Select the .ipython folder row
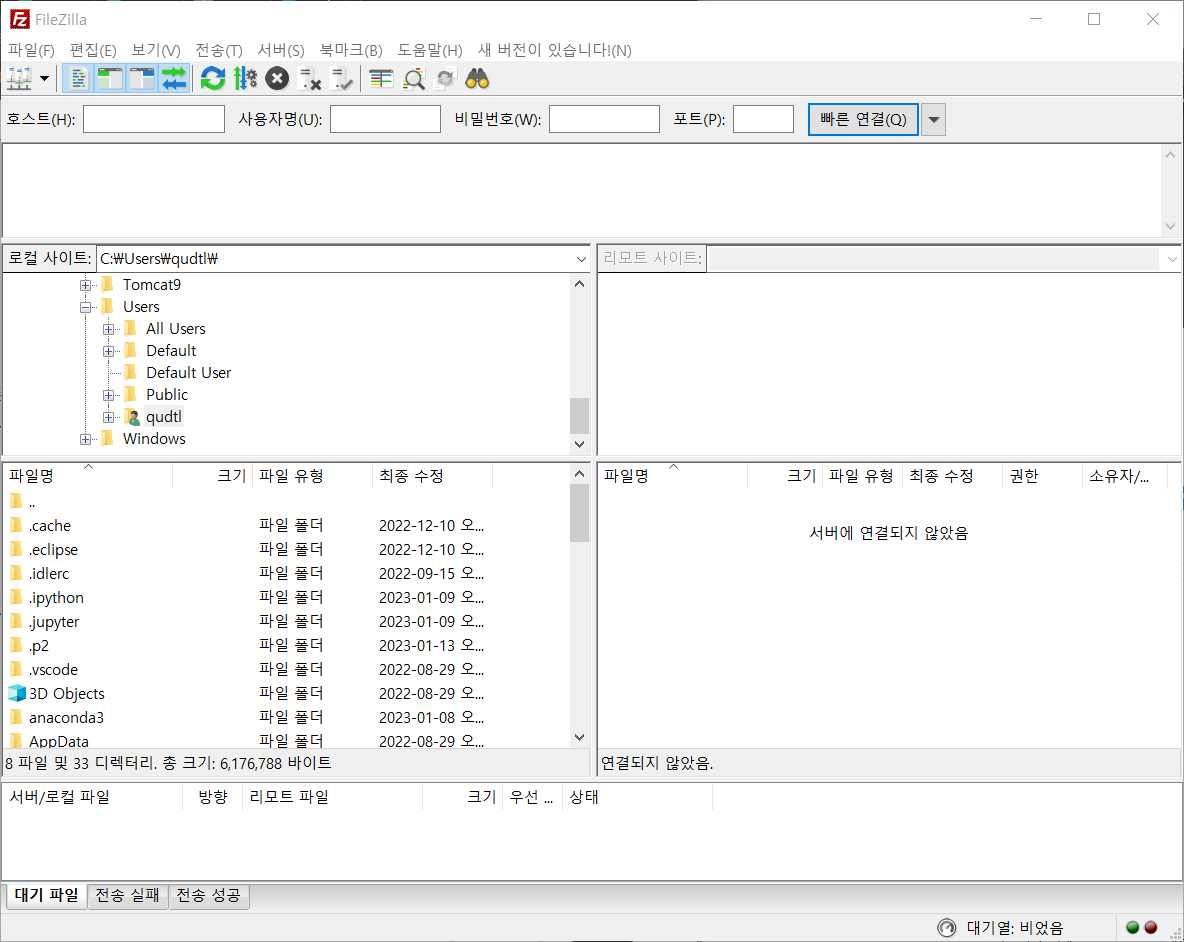This screenshot has width=1184, height=942. tap(287, 598)
